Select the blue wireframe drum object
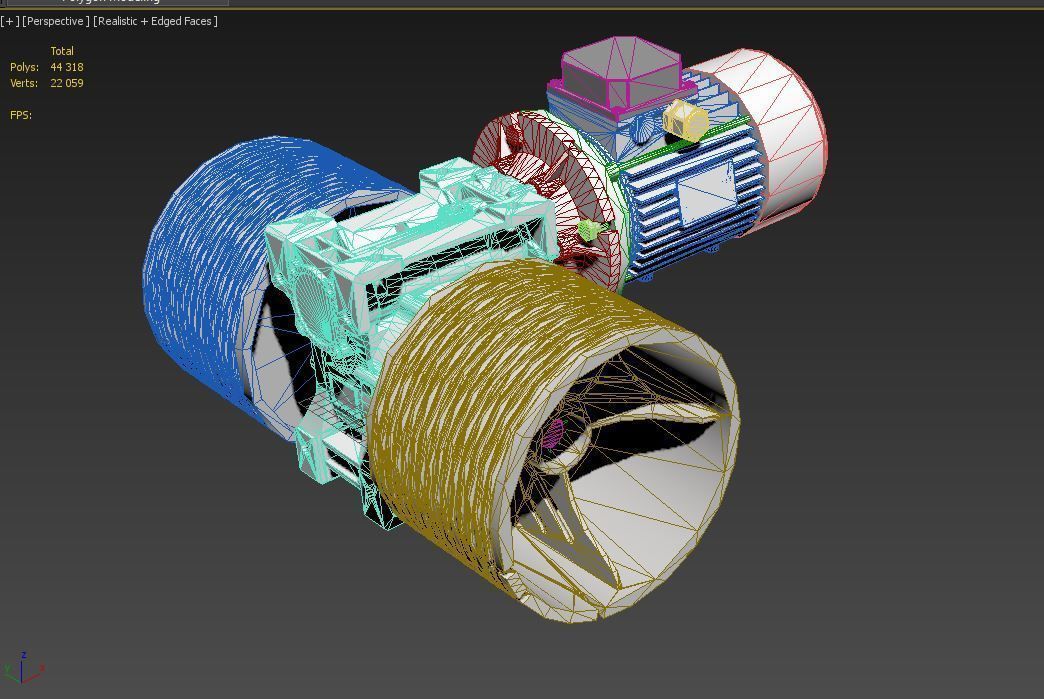The image size is (1044, 699). (206, 266)
